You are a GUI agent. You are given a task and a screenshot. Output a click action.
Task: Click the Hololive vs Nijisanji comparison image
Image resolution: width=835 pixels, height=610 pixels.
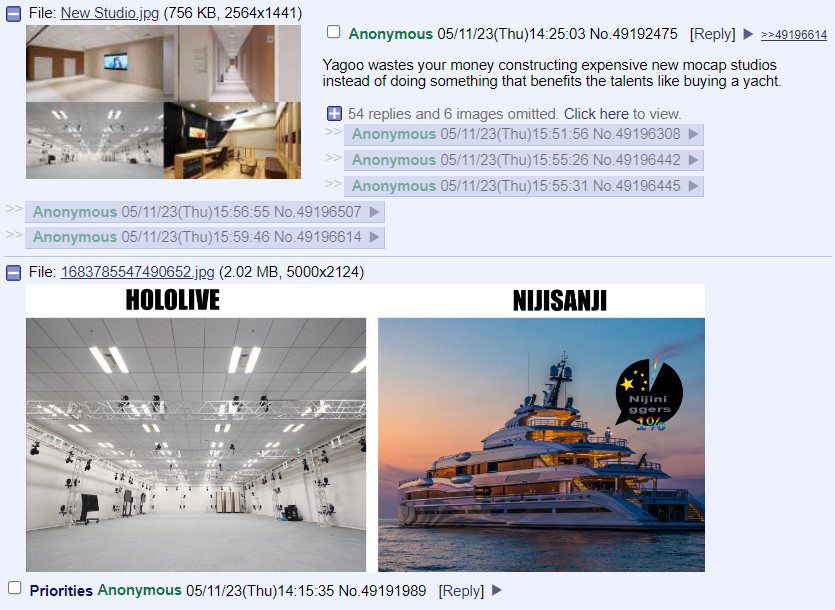(365, 428)
